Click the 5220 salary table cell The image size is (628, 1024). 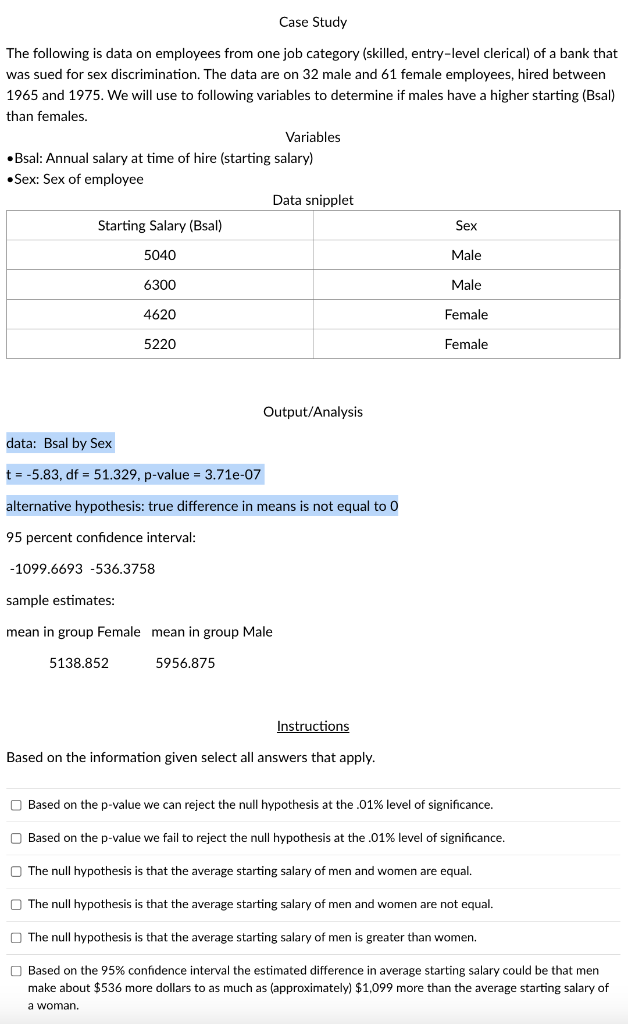pyautogui.click(x=160, y=344)
